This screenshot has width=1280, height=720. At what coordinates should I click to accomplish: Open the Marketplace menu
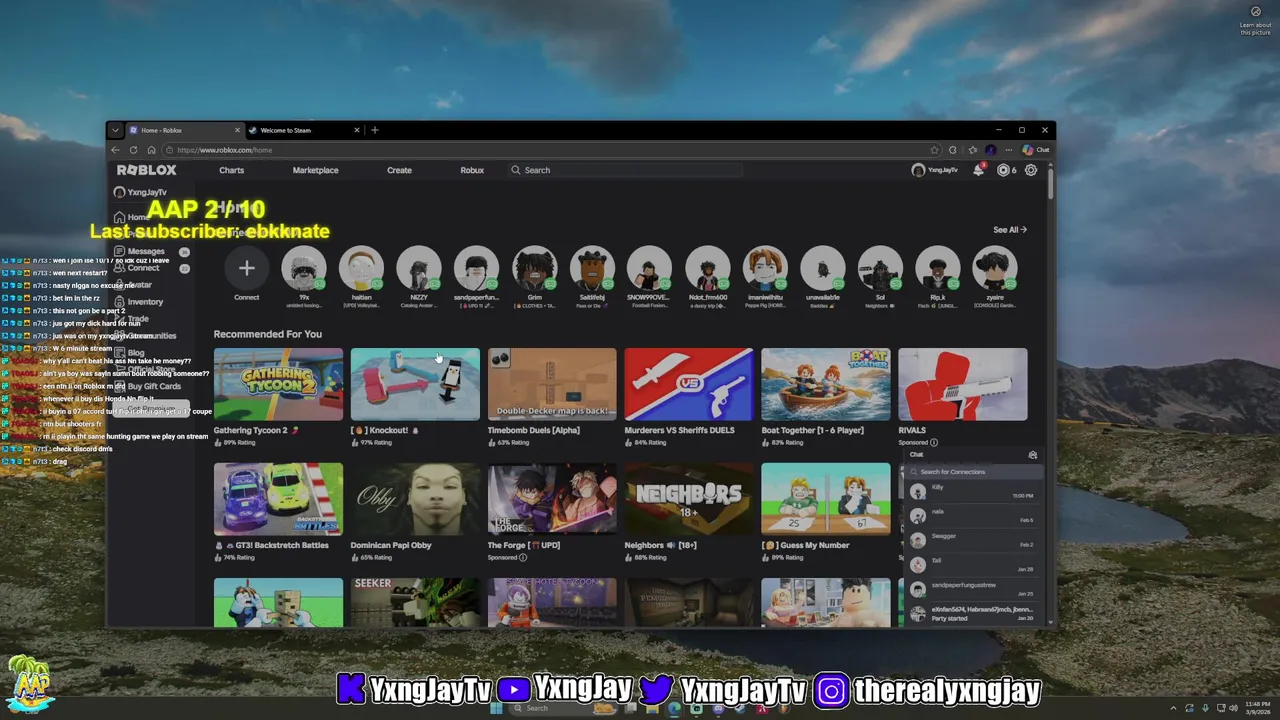click(315, 170)
